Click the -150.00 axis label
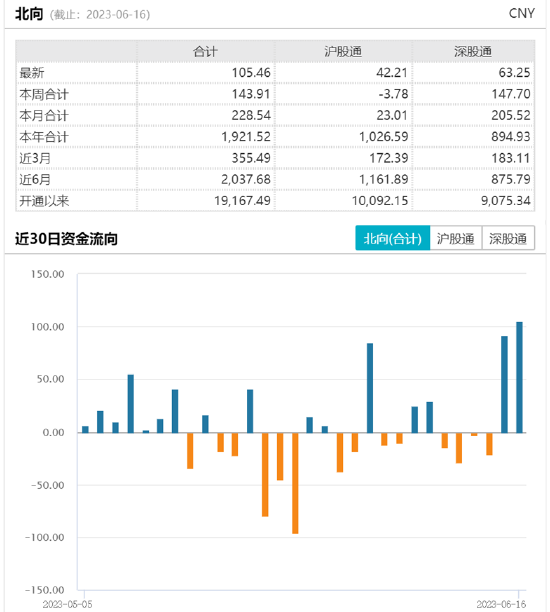550x612 pixels. [45, 590]
